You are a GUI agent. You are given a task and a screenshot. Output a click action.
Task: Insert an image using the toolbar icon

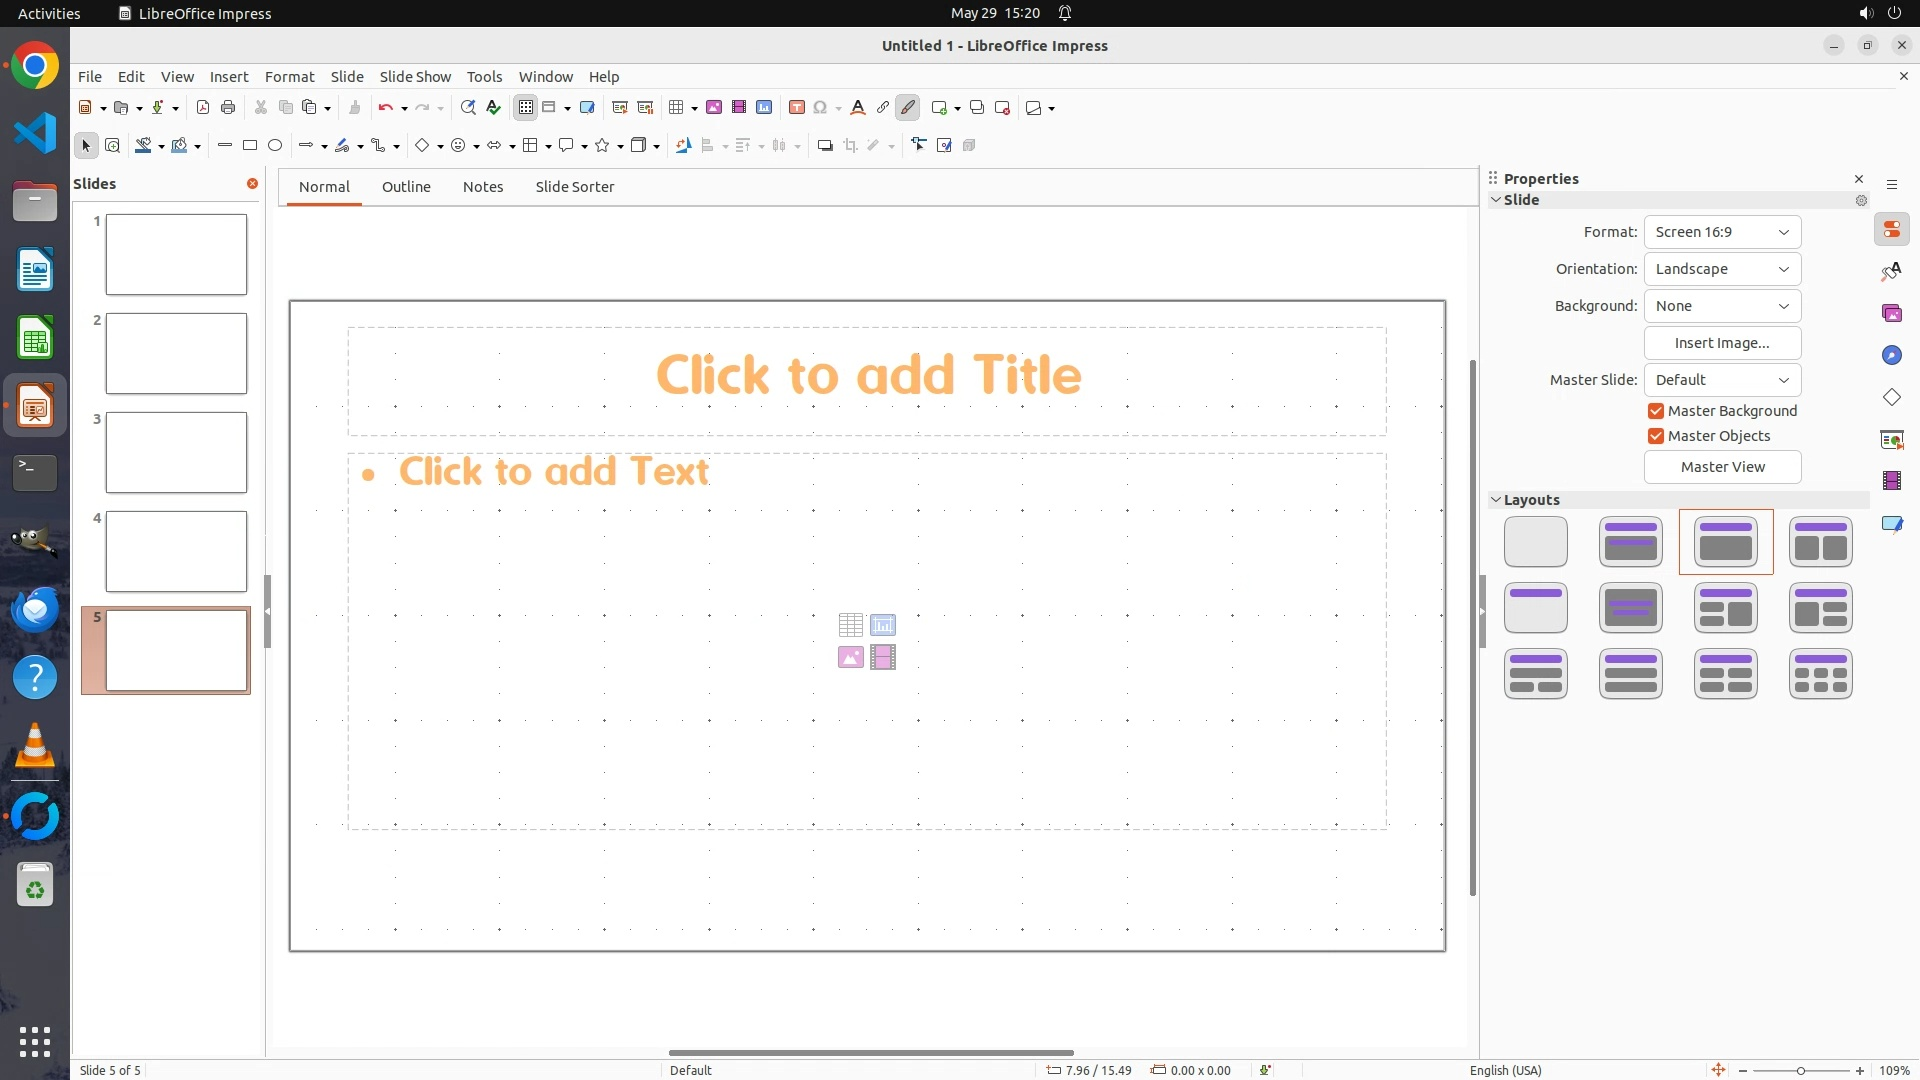click(714, 108)
